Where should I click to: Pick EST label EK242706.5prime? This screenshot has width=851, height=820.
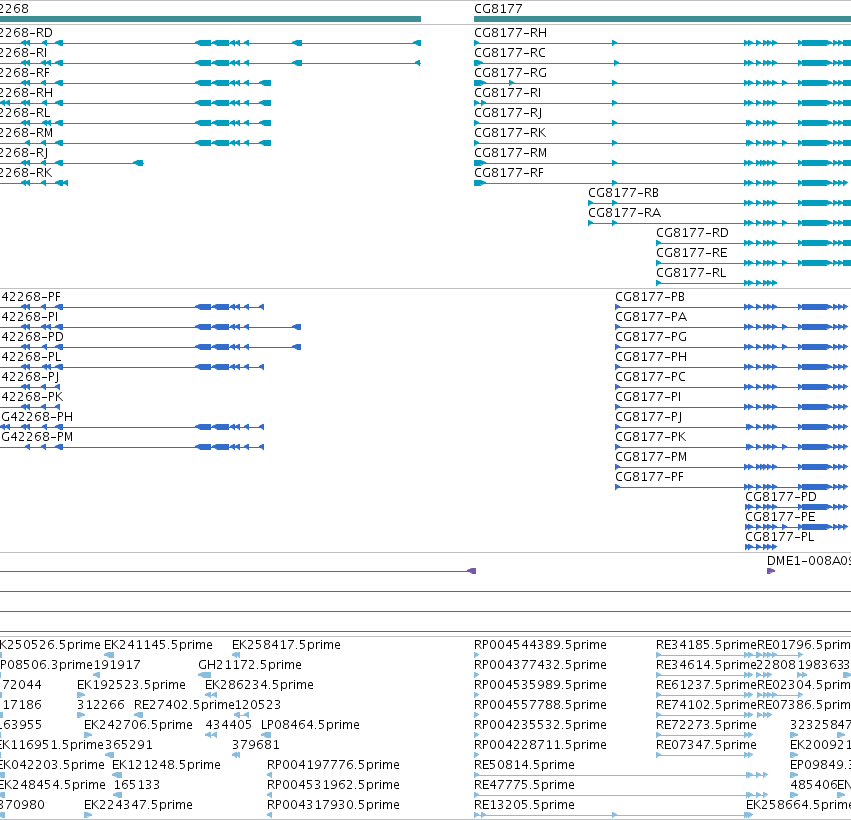click(x=138, y=726)
